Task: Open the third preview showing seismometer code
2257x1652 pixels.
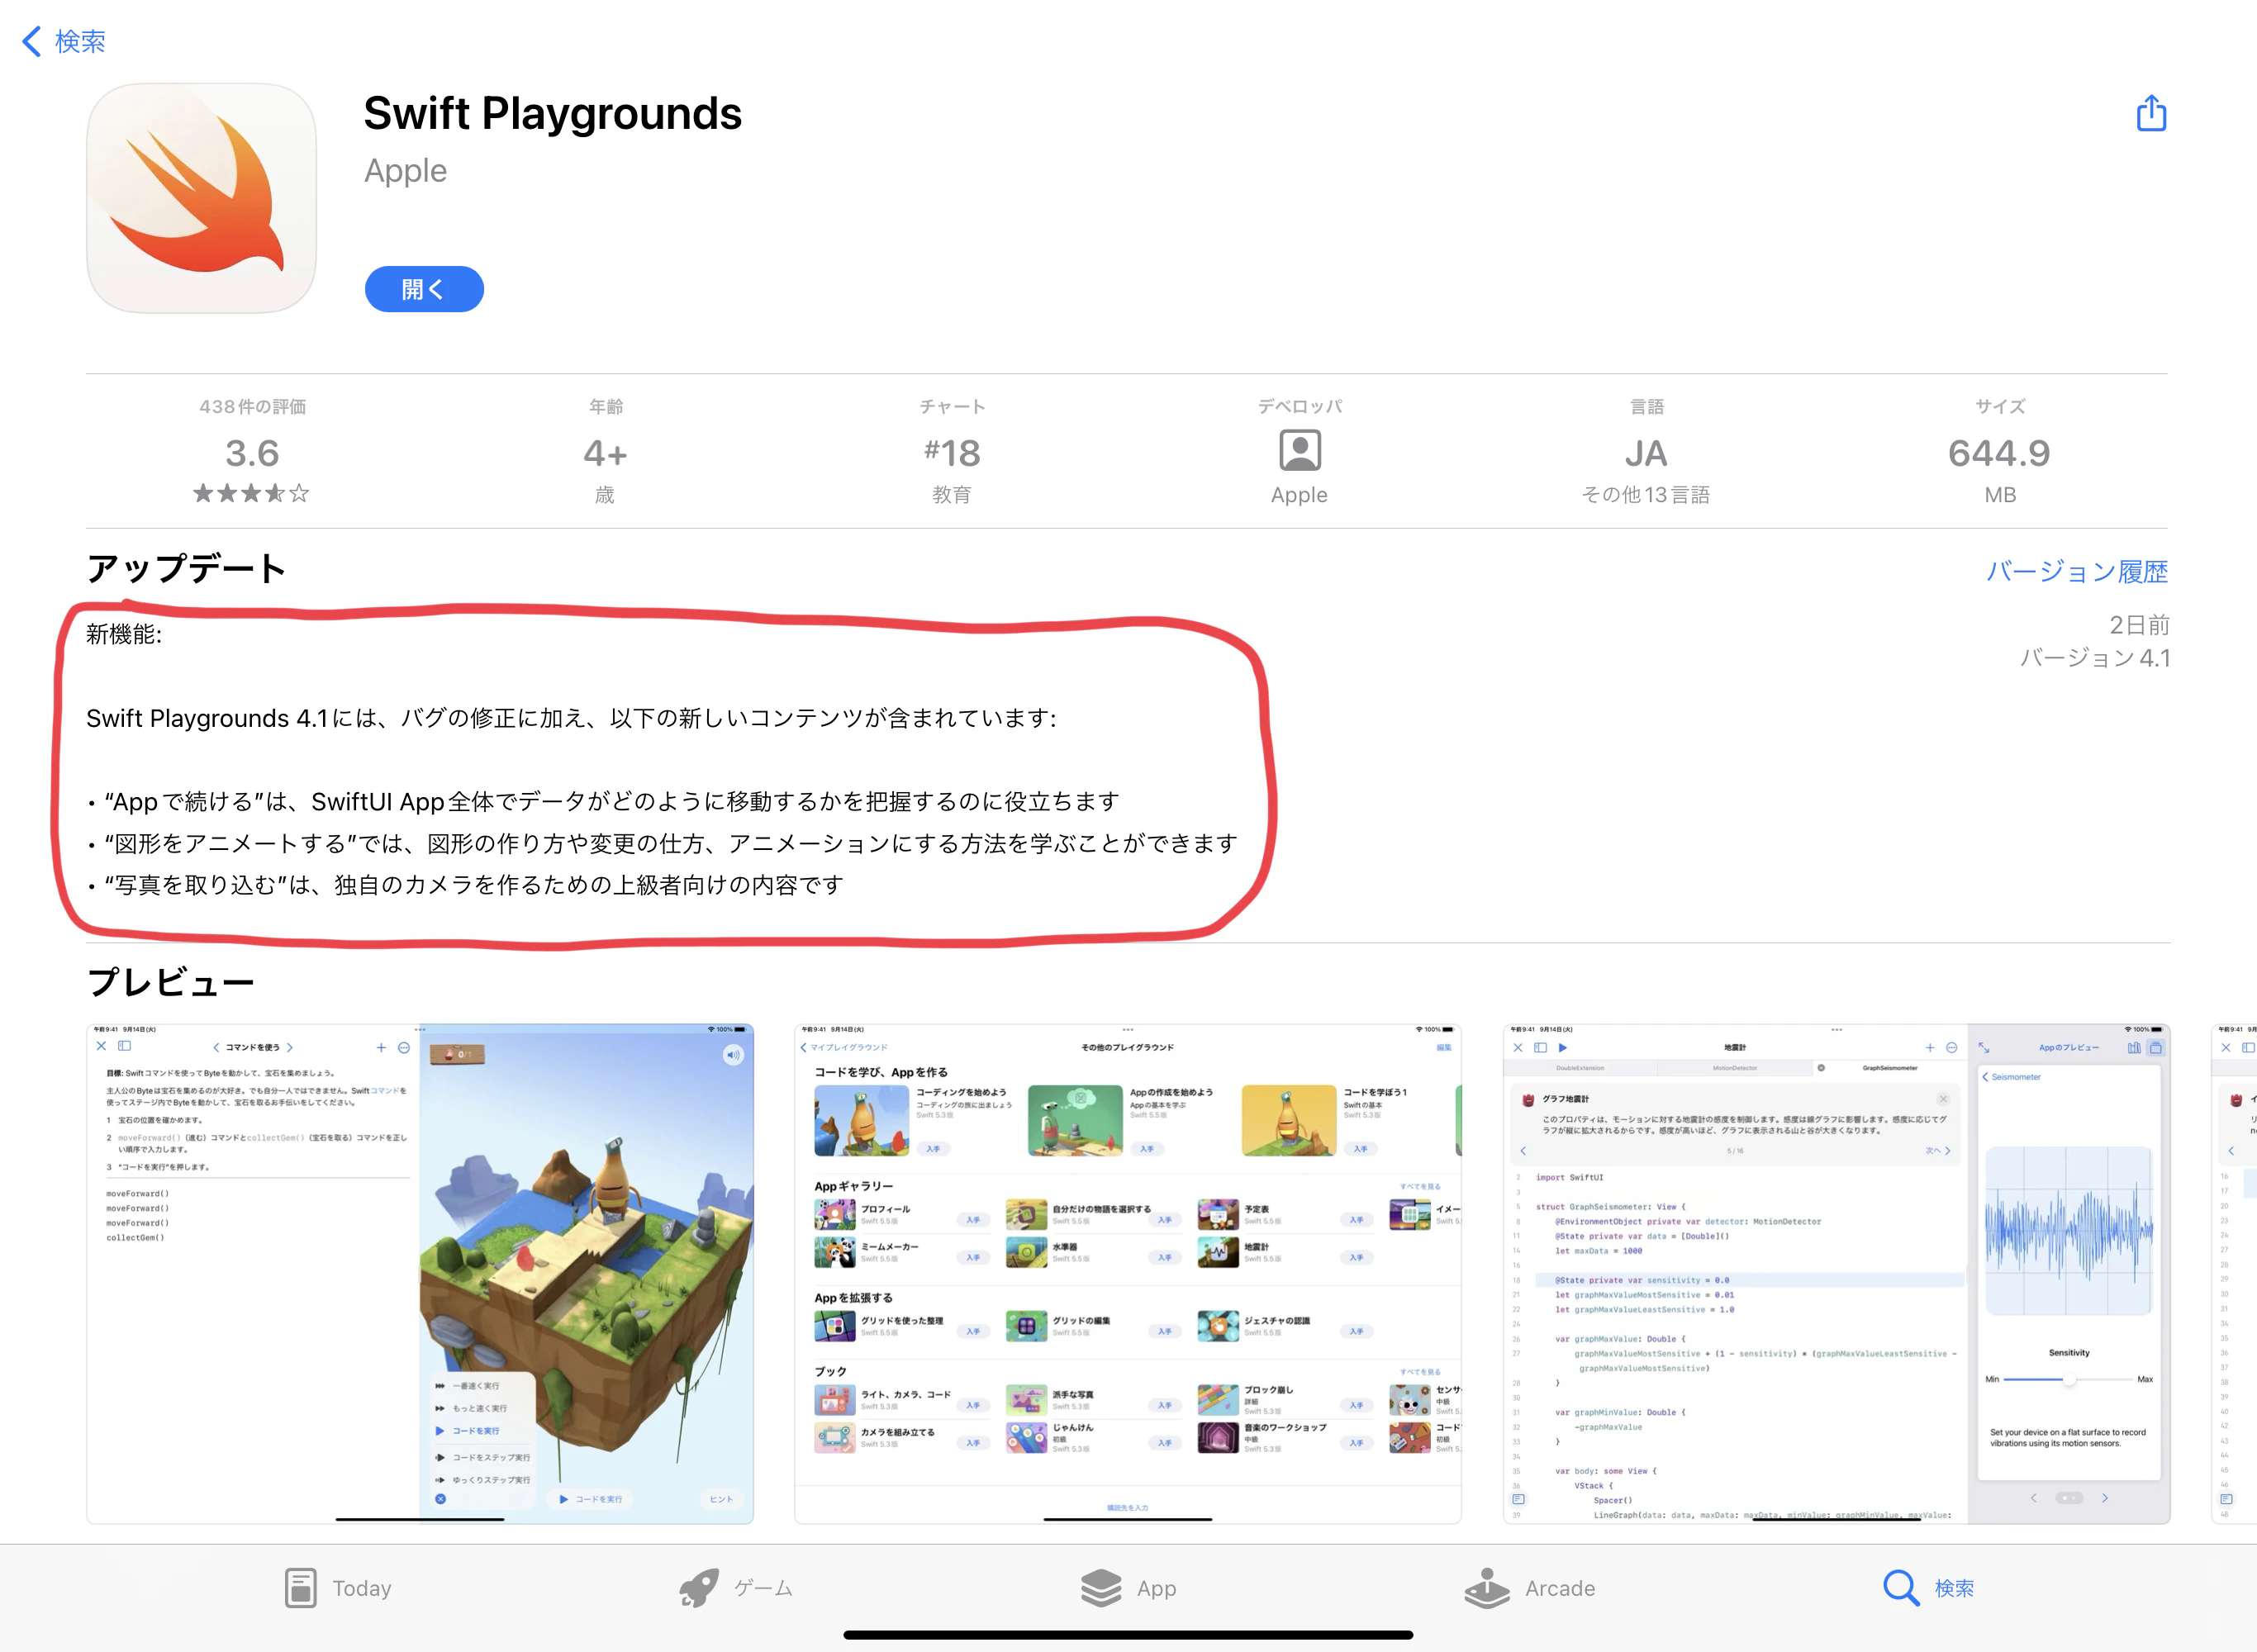Action: point(1836,1273)
